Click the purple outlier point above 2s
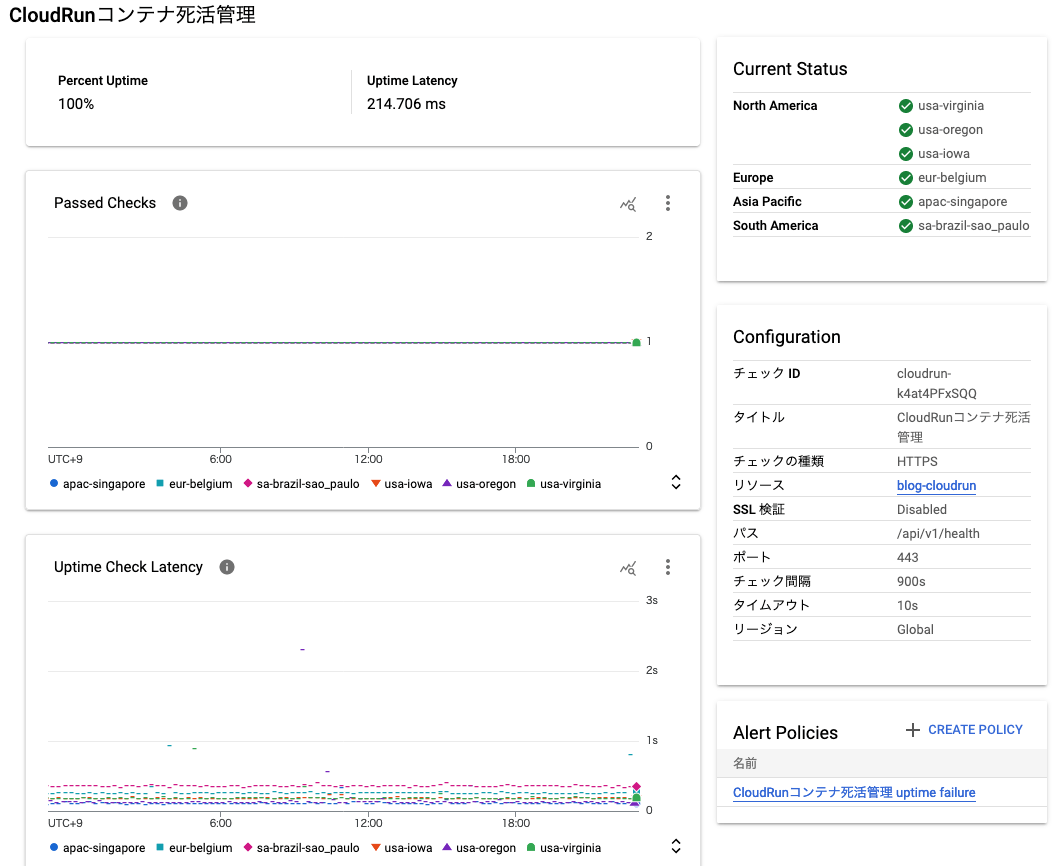Screen dimensions: 1057x866 [x=303, y=650]
